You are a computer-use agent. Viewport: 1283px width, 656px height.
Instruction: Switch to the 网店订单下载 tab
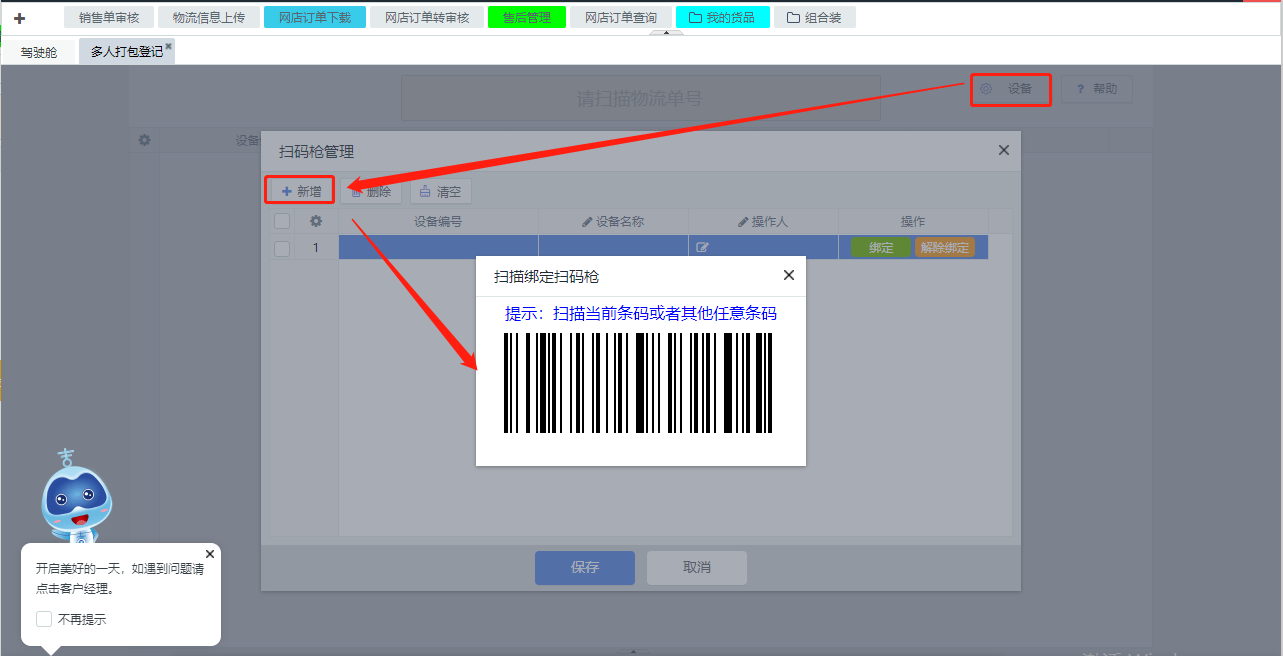coord(315,17)
